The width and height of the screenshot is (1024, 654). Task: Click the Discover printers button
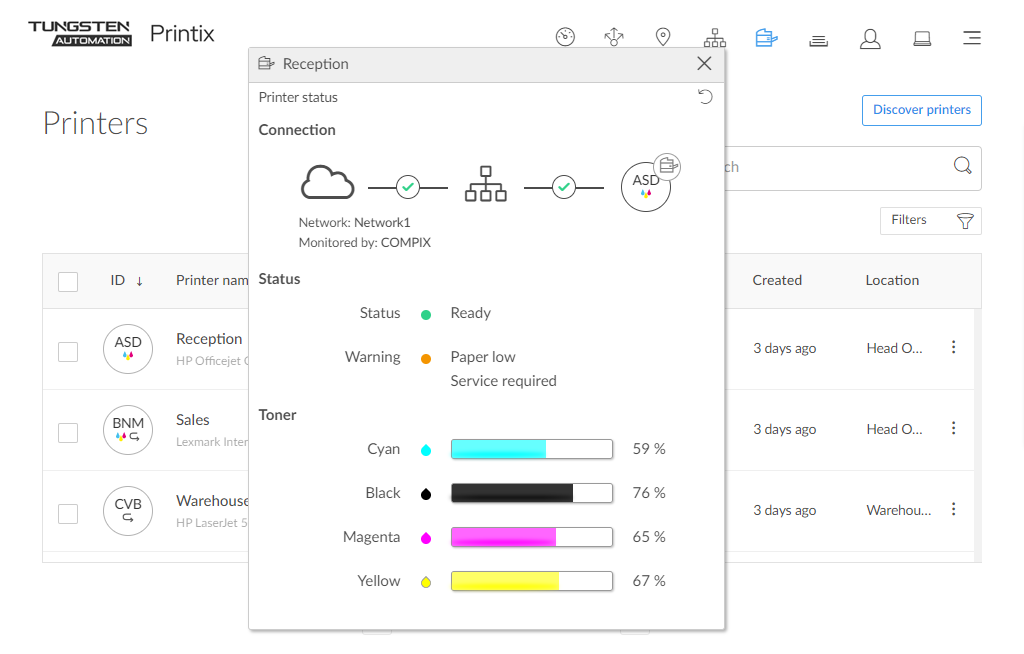click(x=921, y=110)
